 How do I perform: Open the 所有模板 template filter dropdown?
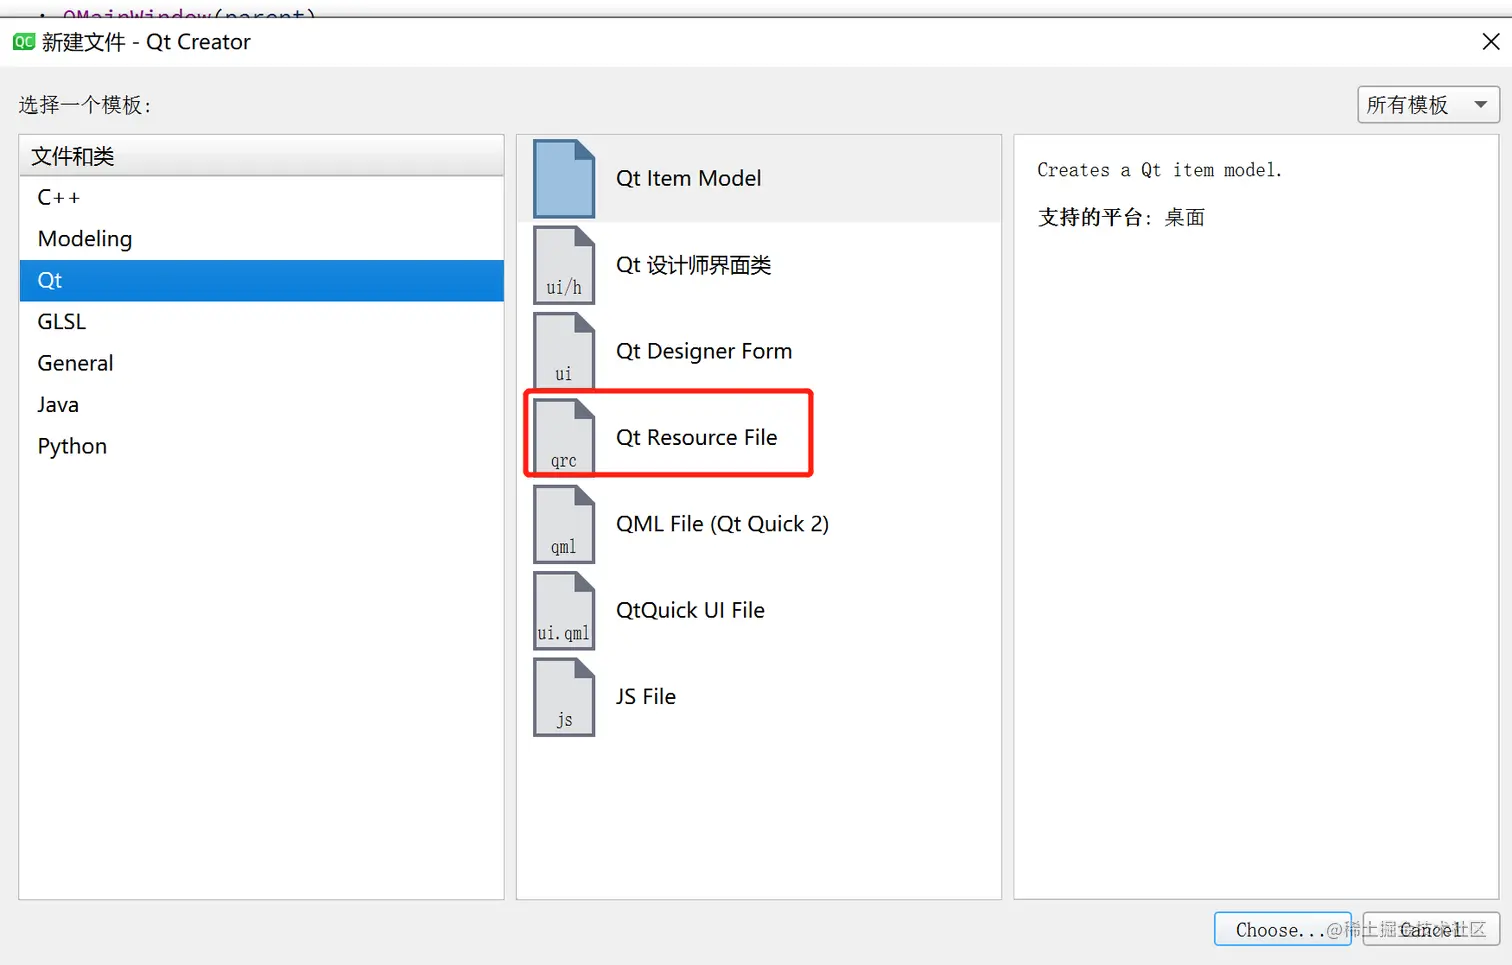coord(1428,105)
